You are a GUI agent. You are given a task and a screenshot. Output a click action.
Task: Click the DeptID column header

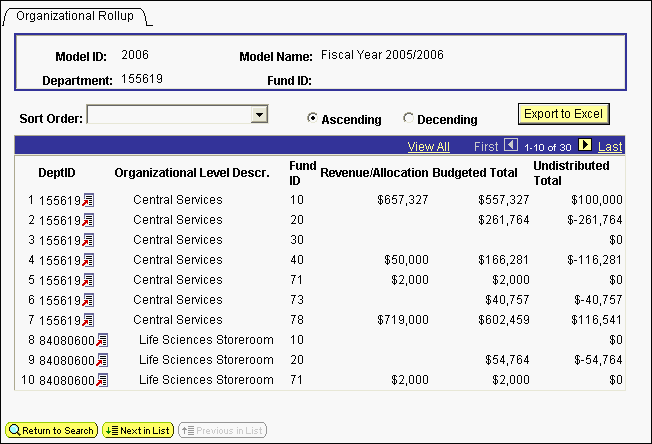pos(57,172)
